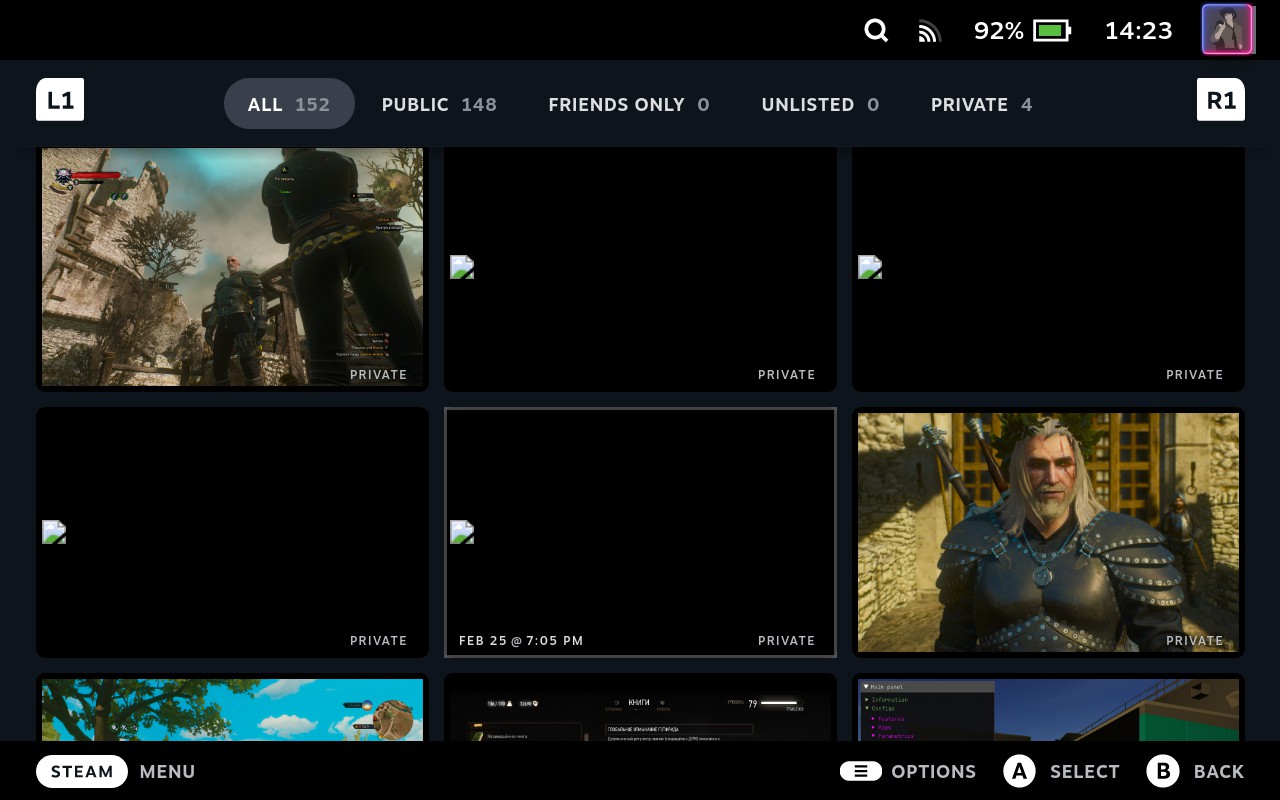
Task: Click the Options menu glyph icon
Action: point(861,771)
